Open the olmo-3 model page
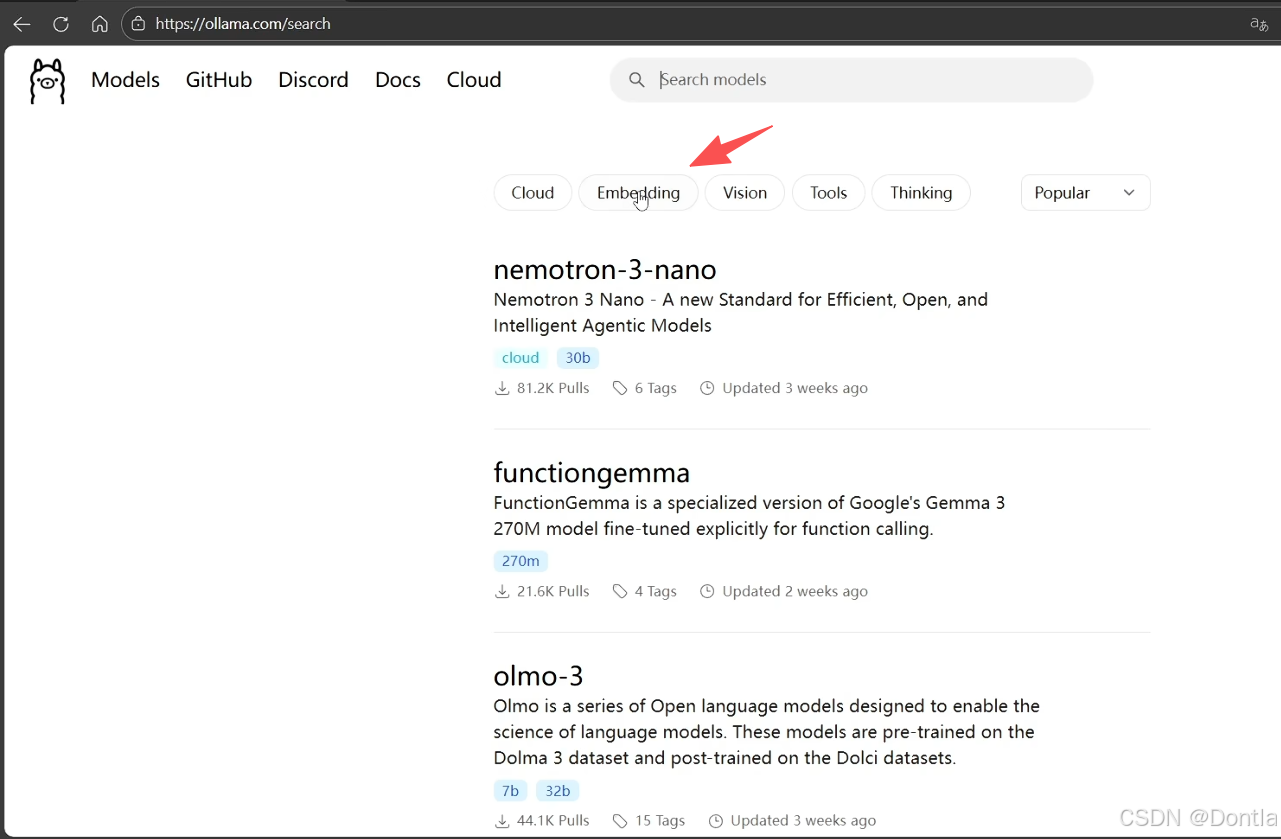Viewport: 1281px width, 839px height. (x=538, y=676)
